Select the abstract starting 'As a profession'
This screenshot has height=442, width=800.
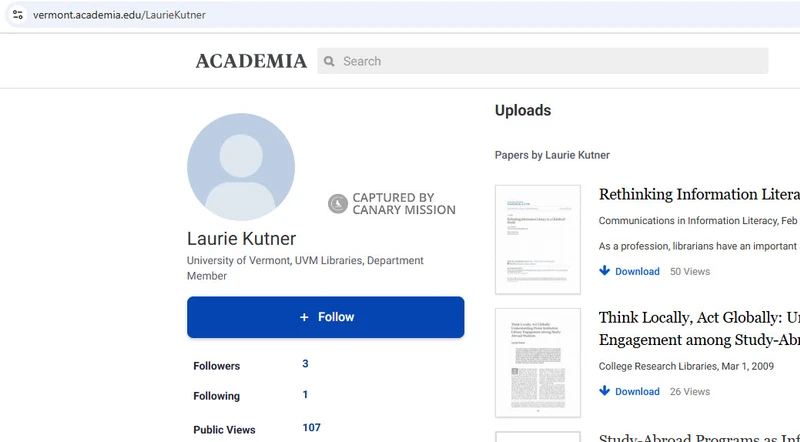[x=699, y=247]
